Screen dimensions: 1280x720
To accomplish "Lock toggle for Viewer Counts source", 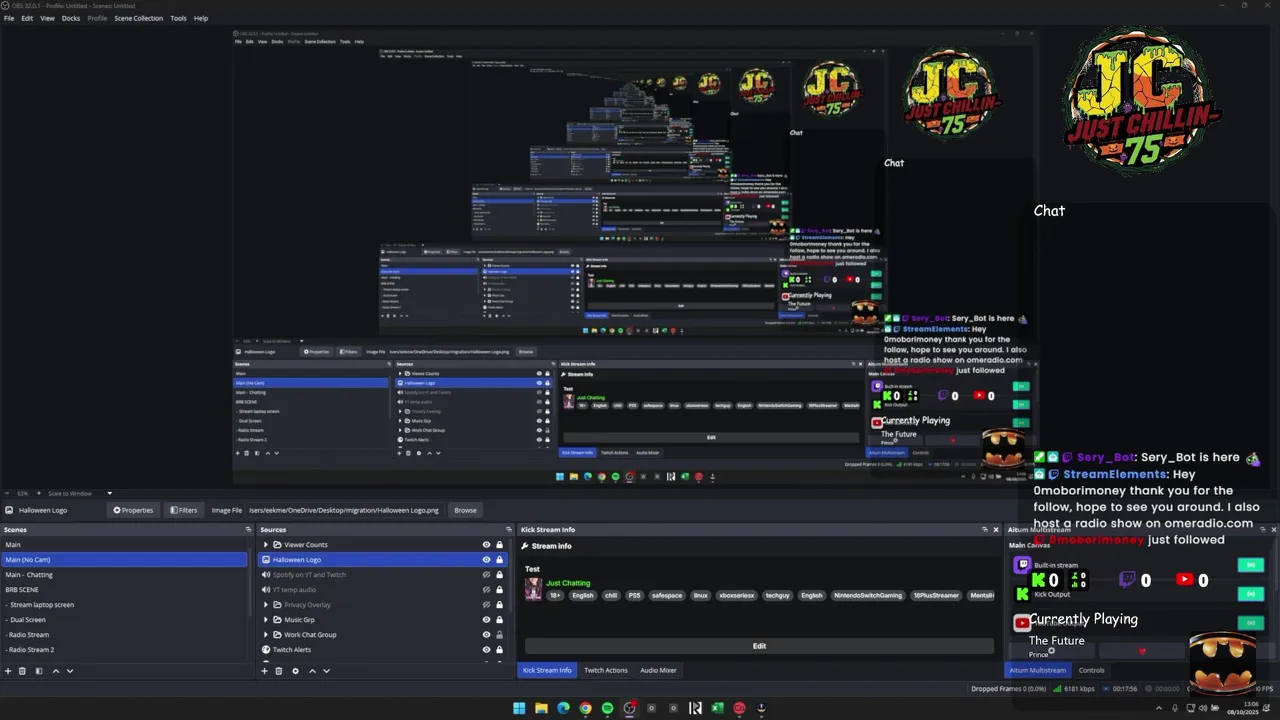I will click(x=499, y=545).
